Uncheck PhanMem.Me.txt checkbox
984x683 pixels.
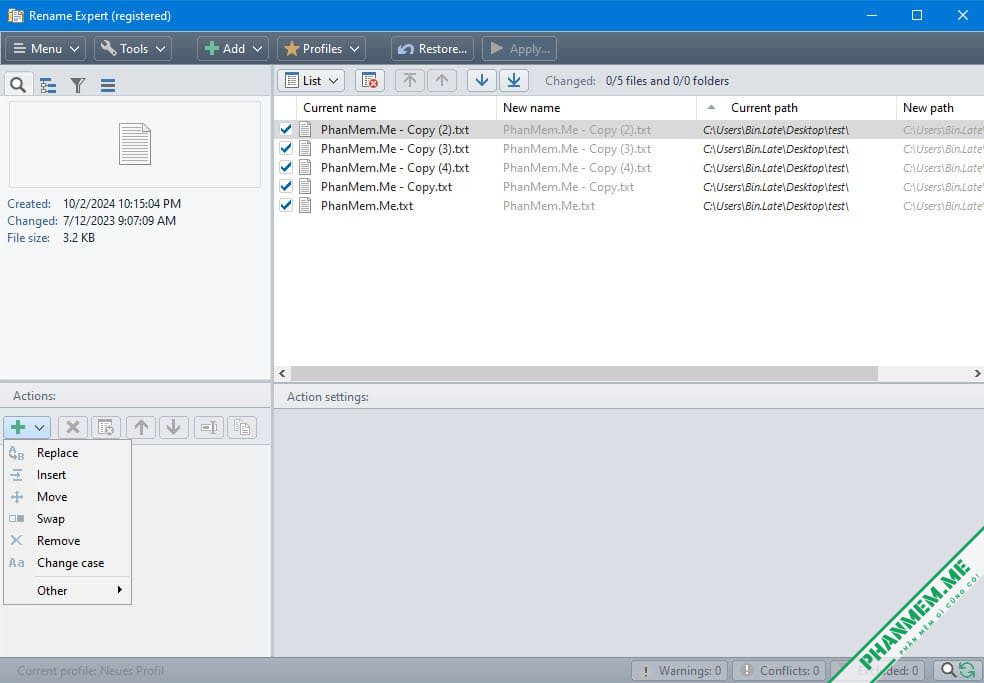pos(286,205)
